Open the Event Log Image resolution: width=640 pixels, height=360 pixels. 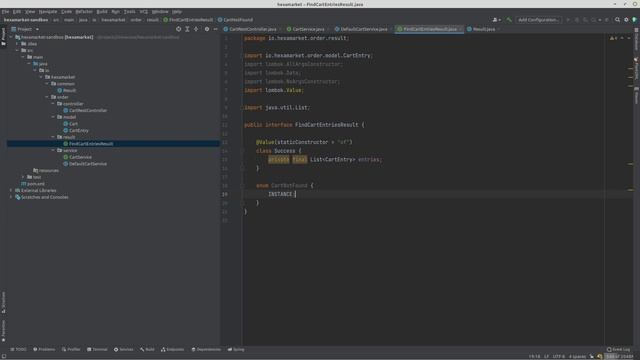click(619, 349)
